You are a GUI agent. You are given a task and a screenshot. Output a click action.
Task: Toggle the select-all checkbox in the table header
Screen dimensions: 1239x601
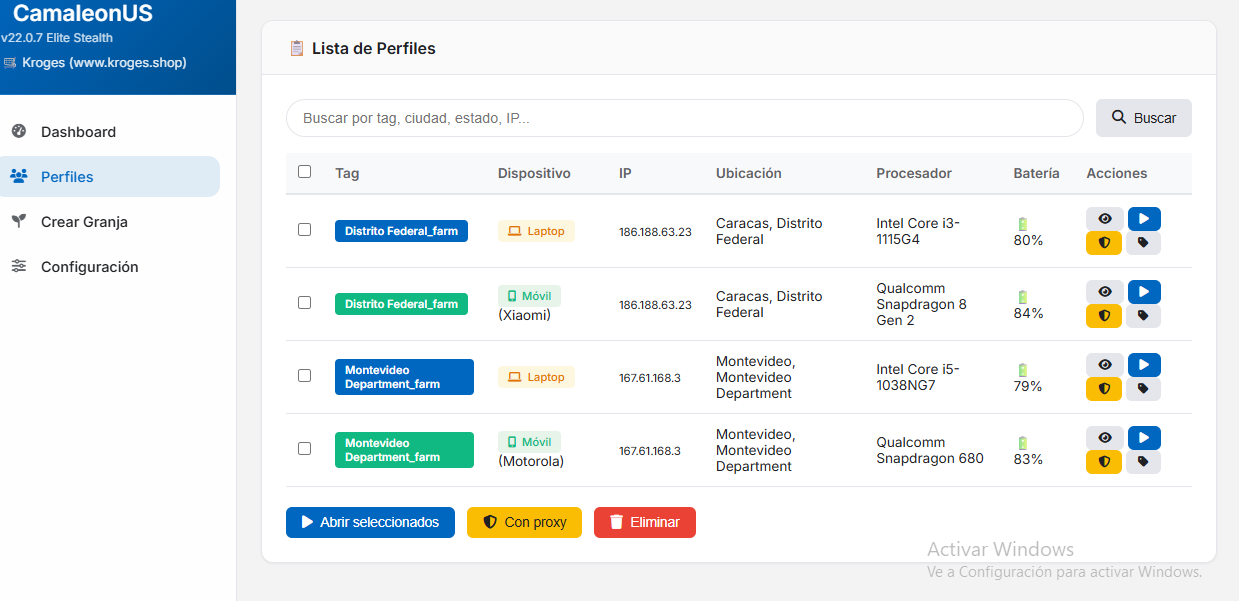coord(305,172)
